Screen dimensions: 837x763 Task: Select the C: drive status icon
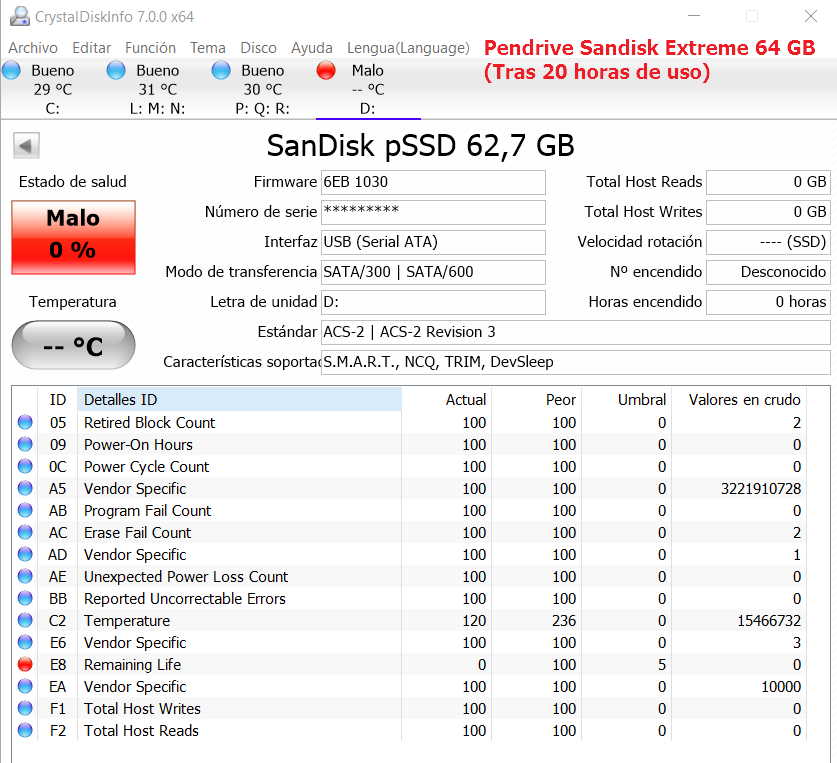pyautogui.click(x=12, y=70)
